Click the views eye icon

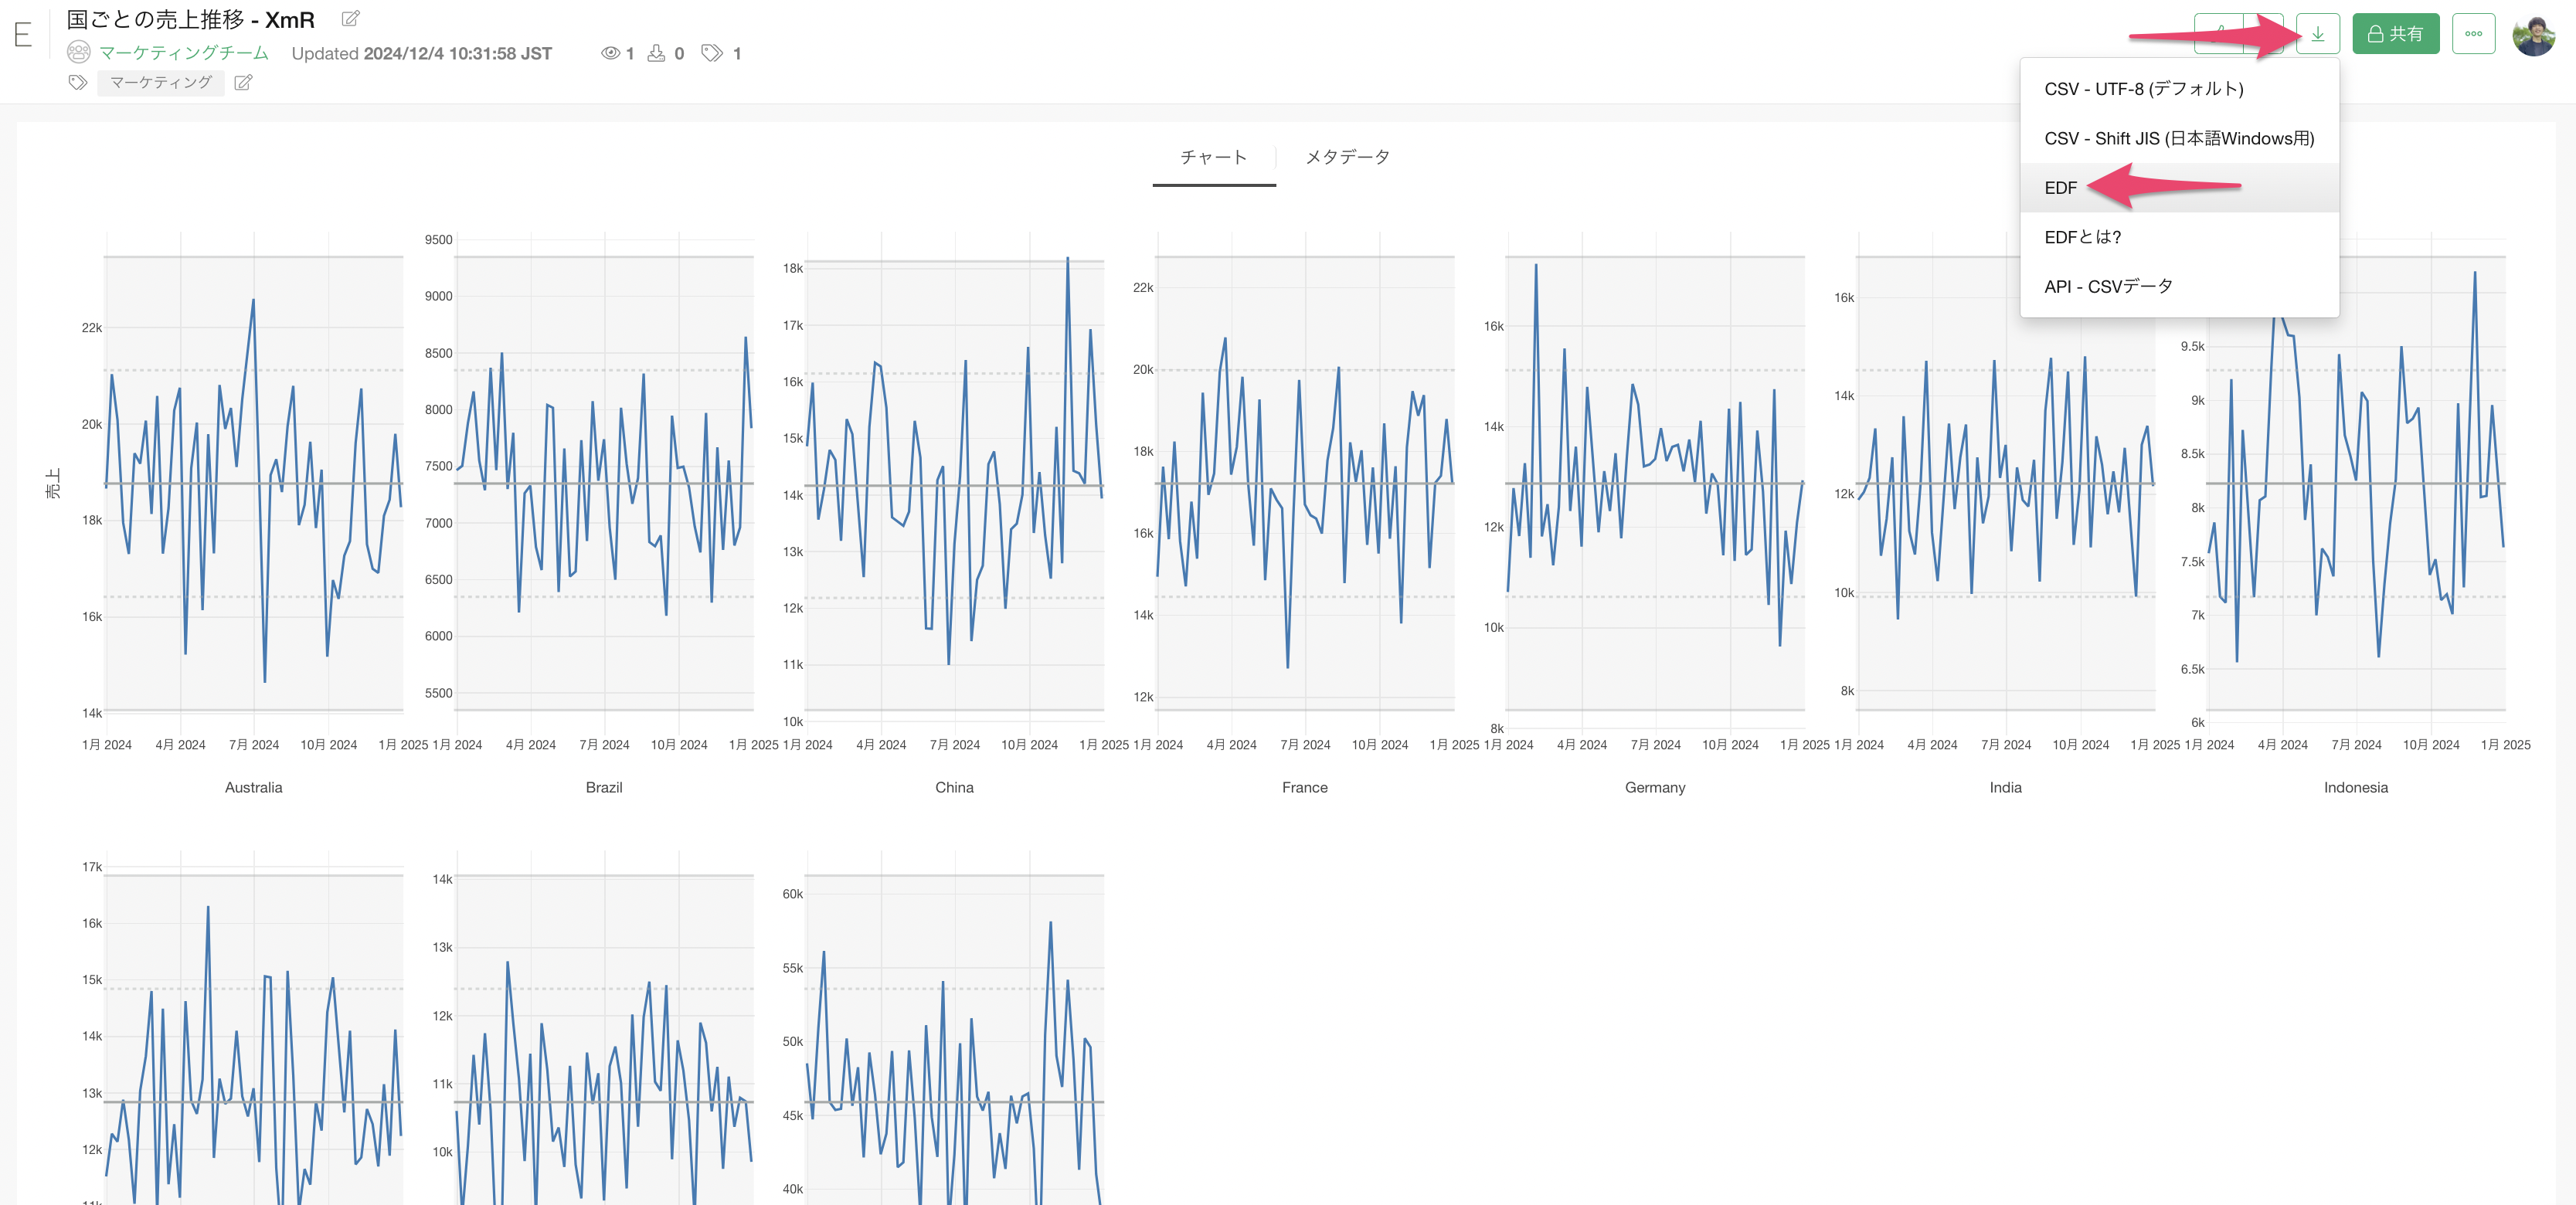pos(610,53)
